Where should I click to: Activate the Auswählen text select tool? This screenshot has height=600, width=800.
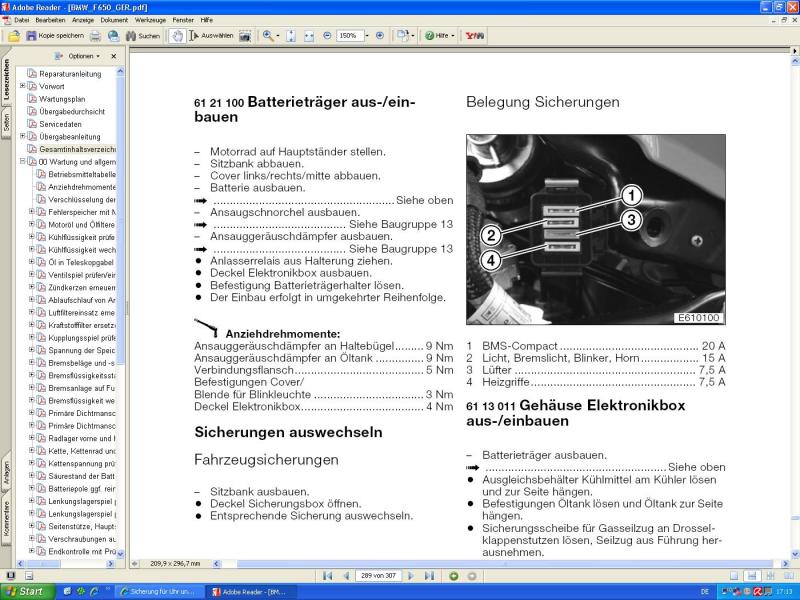click(211, 36)
